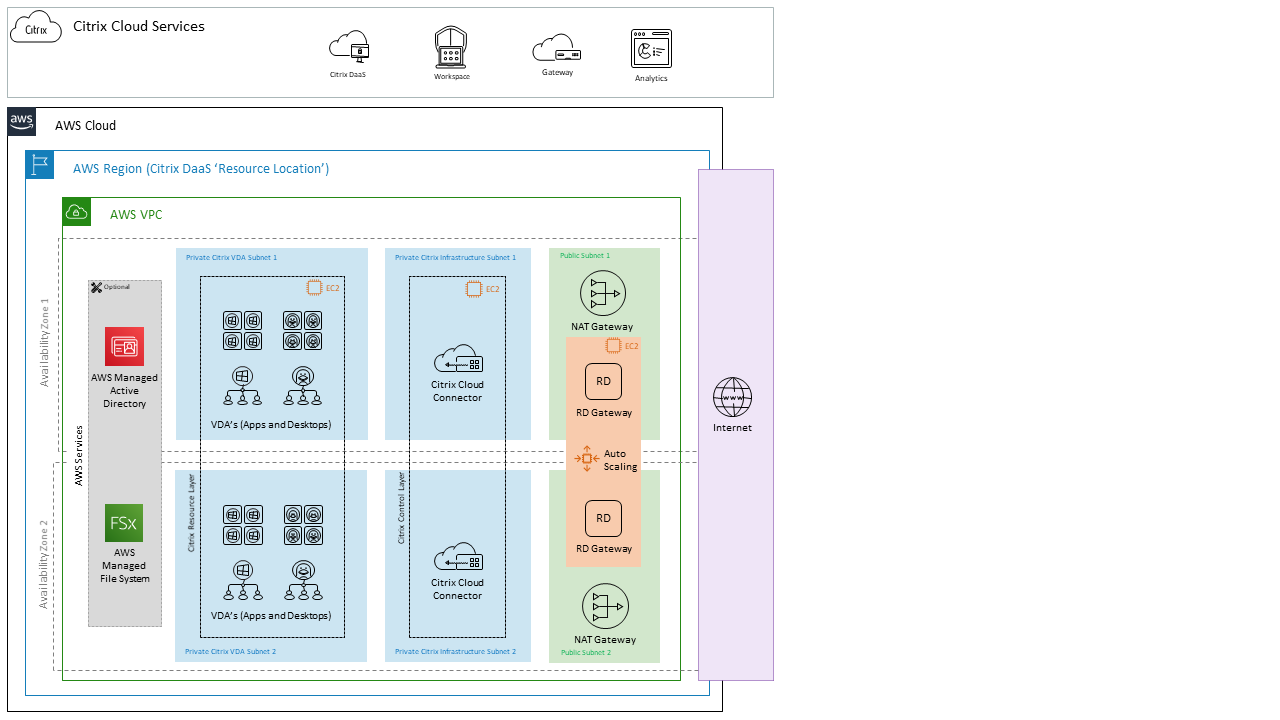Select the vertical "AWS Services" label
The height and width of the screenshot is (720, 1280).
(79, 456)
